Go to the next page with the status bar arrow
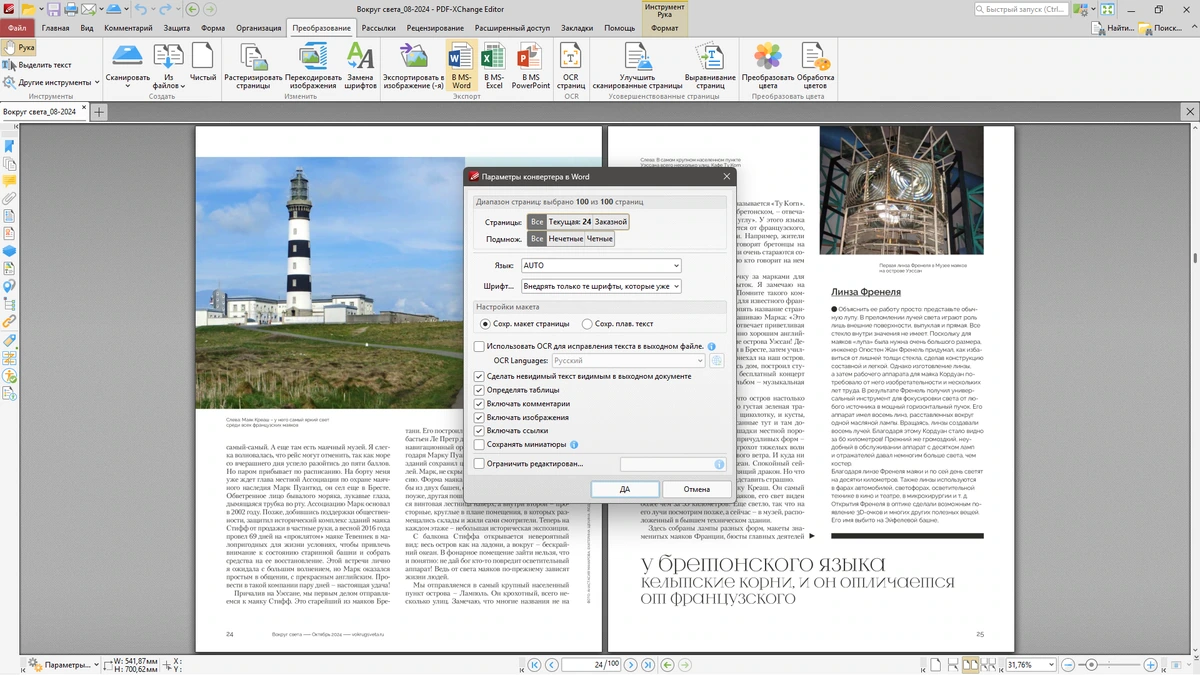The width and height of the screenshot is (1200, 675). (631, 665)
